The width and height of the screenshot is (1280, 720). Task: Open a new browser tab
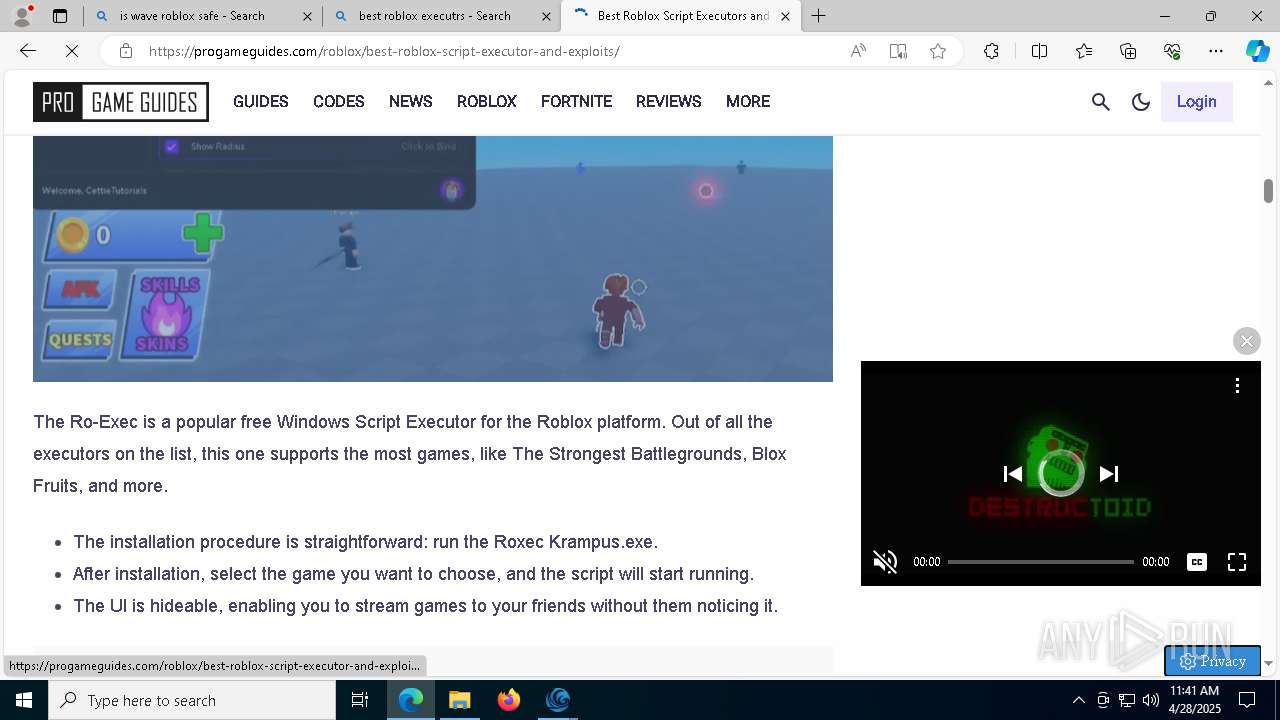point(818,16)
